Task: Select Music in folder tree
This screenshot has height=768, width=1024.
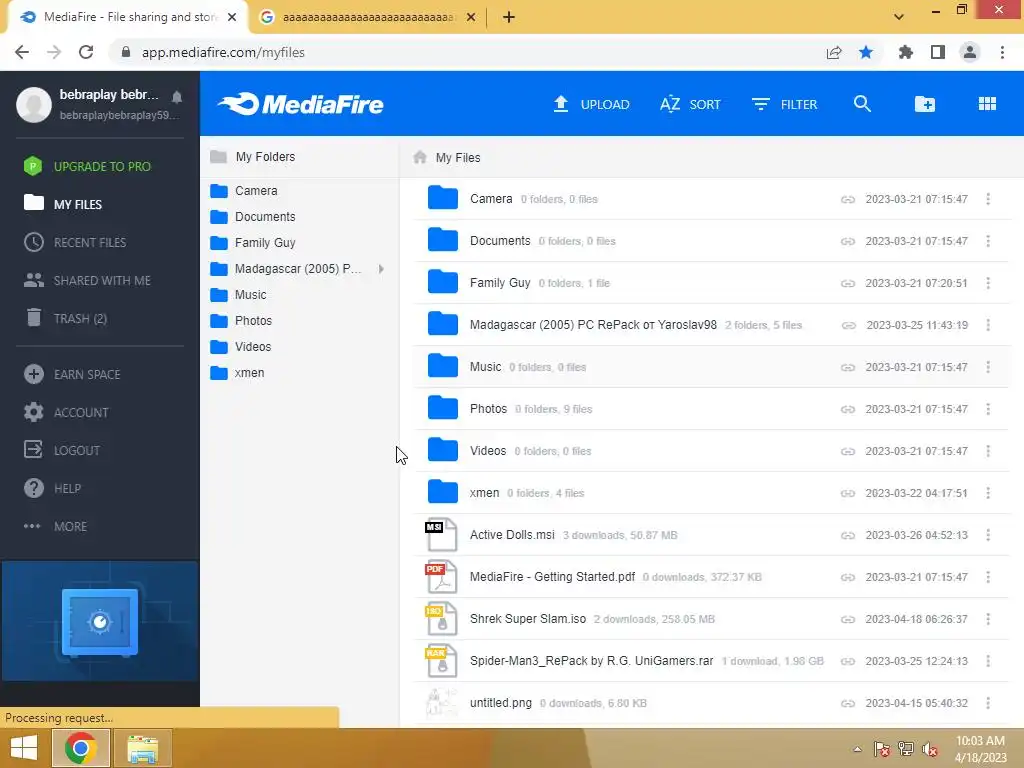Action: point(238,295)
